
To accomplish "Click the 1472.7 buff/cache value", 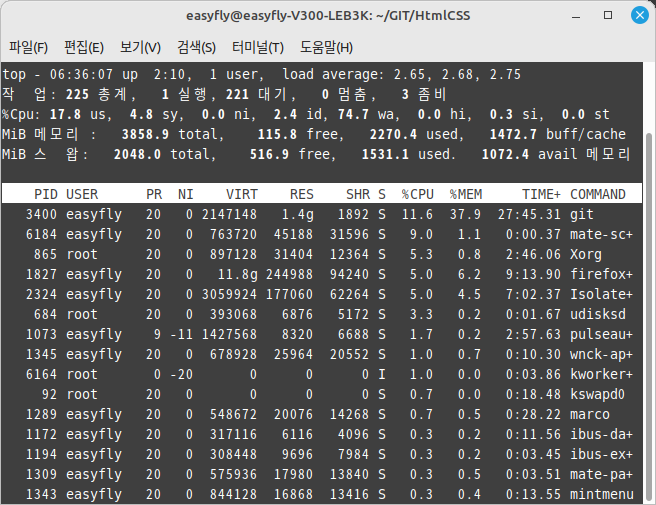I will click(558, 134).
